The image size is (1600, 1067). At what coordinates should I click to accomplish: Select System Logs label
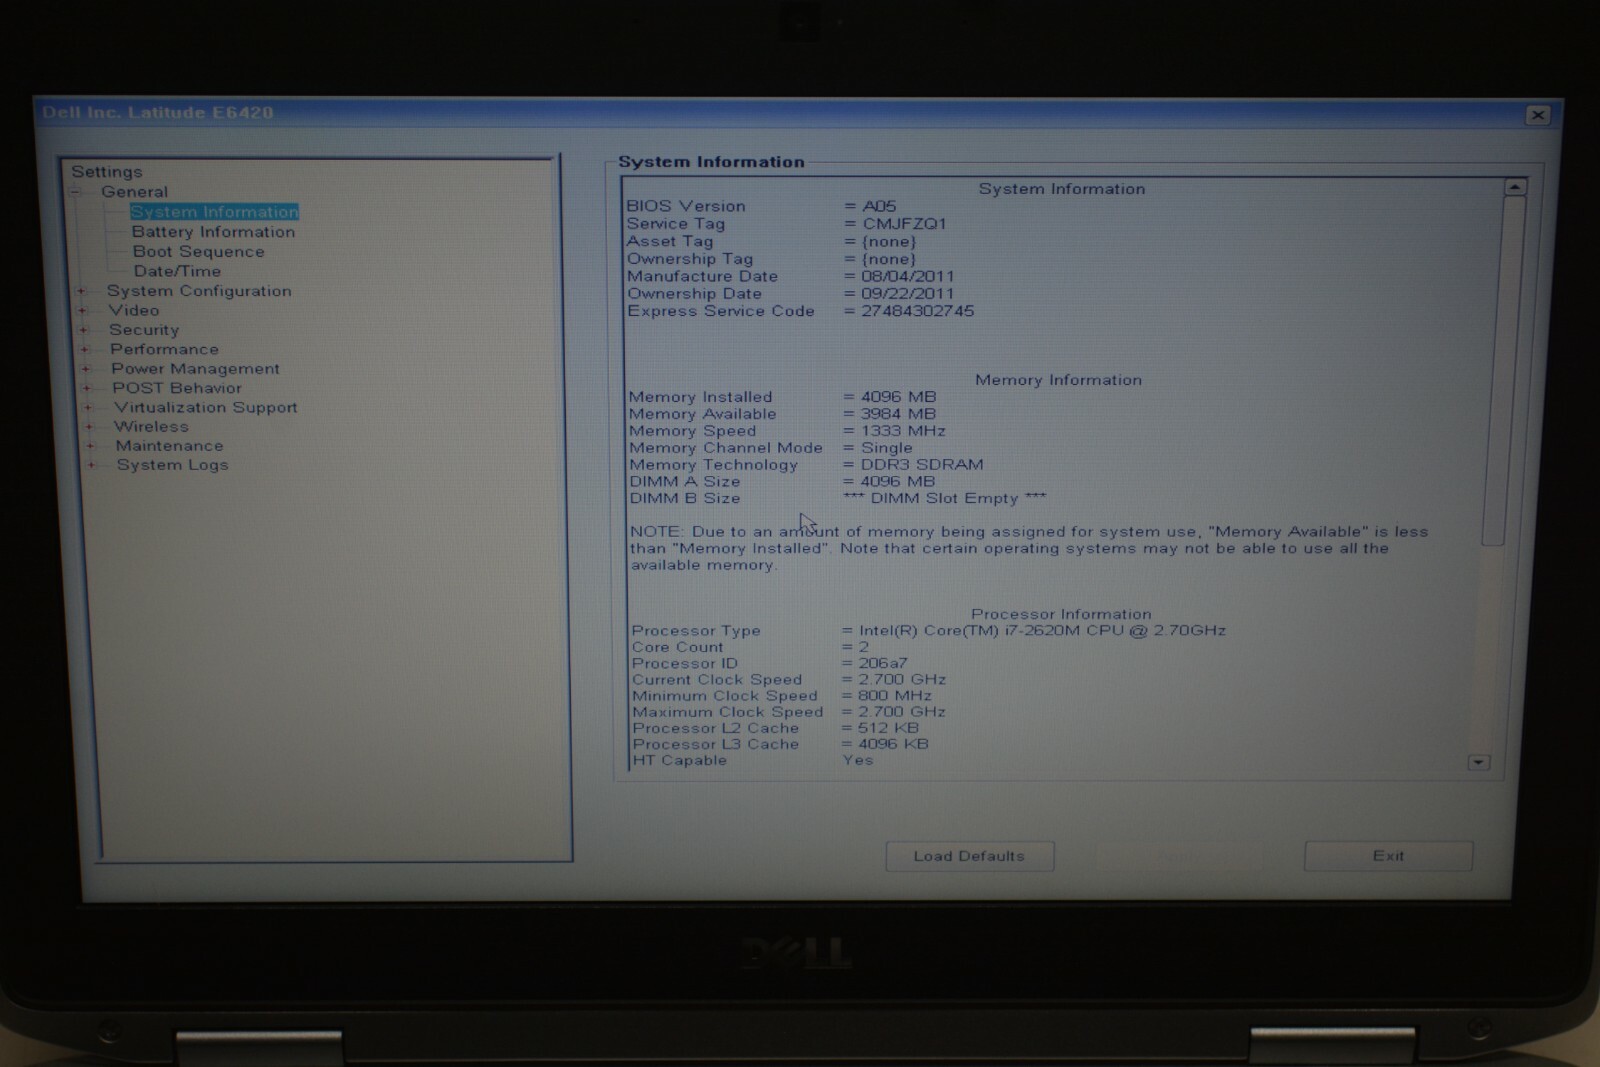(172, 465)
